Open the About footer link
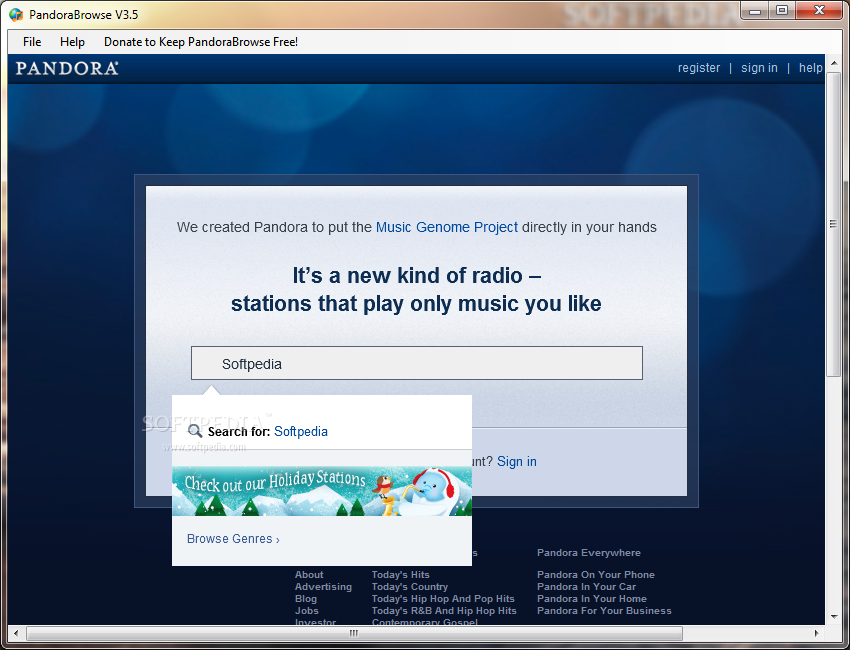850x650 pixels. [309, 575]
